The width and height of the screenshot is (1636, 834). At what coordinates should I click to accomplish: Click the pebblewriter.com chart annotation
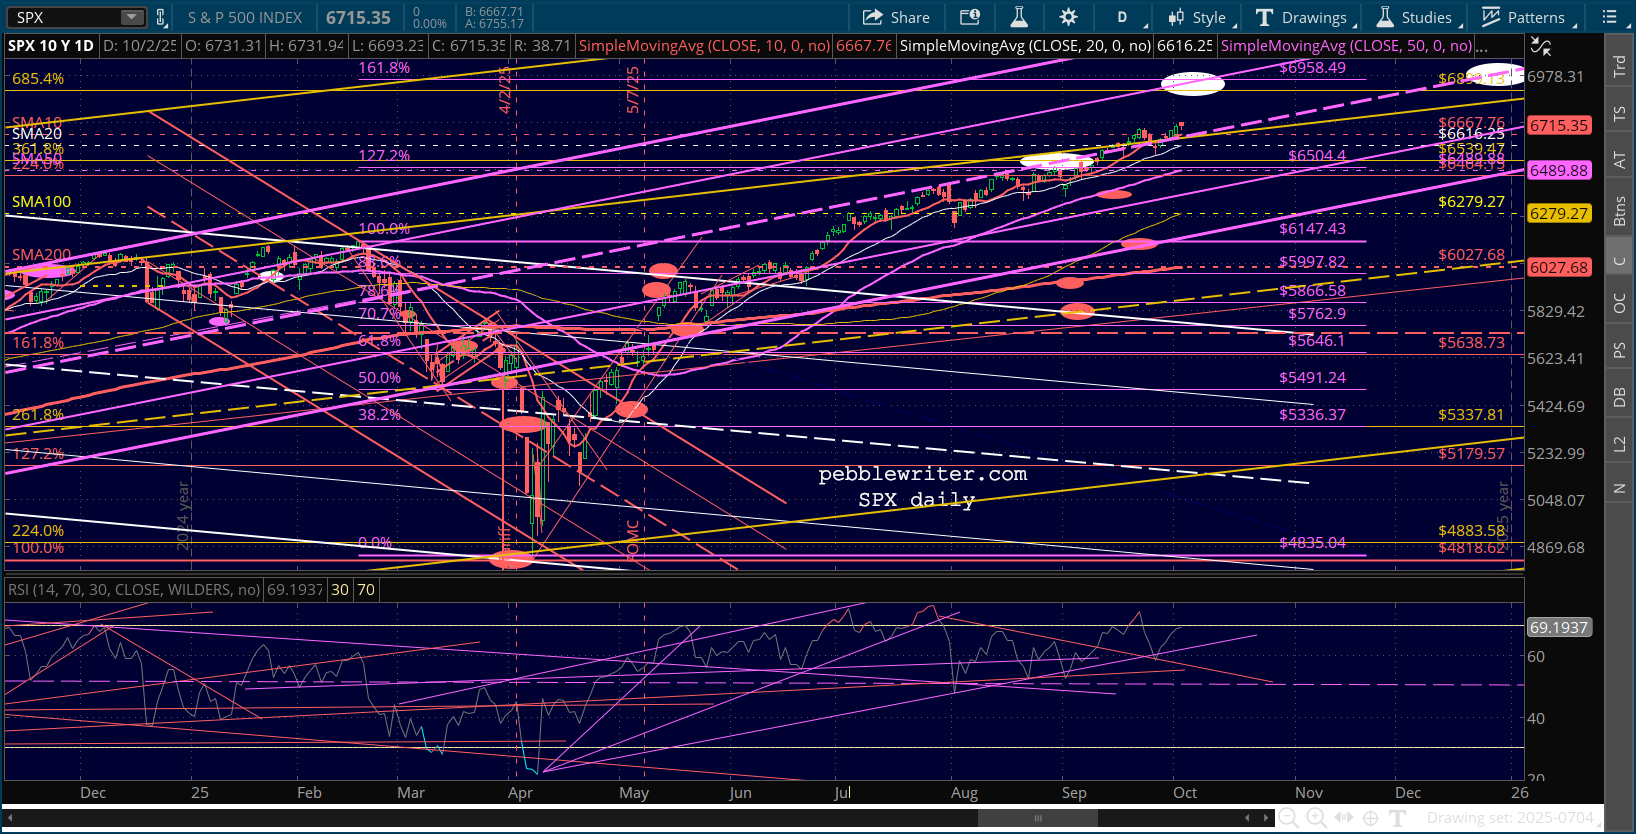pyautogui.click(x=923, y=474)
